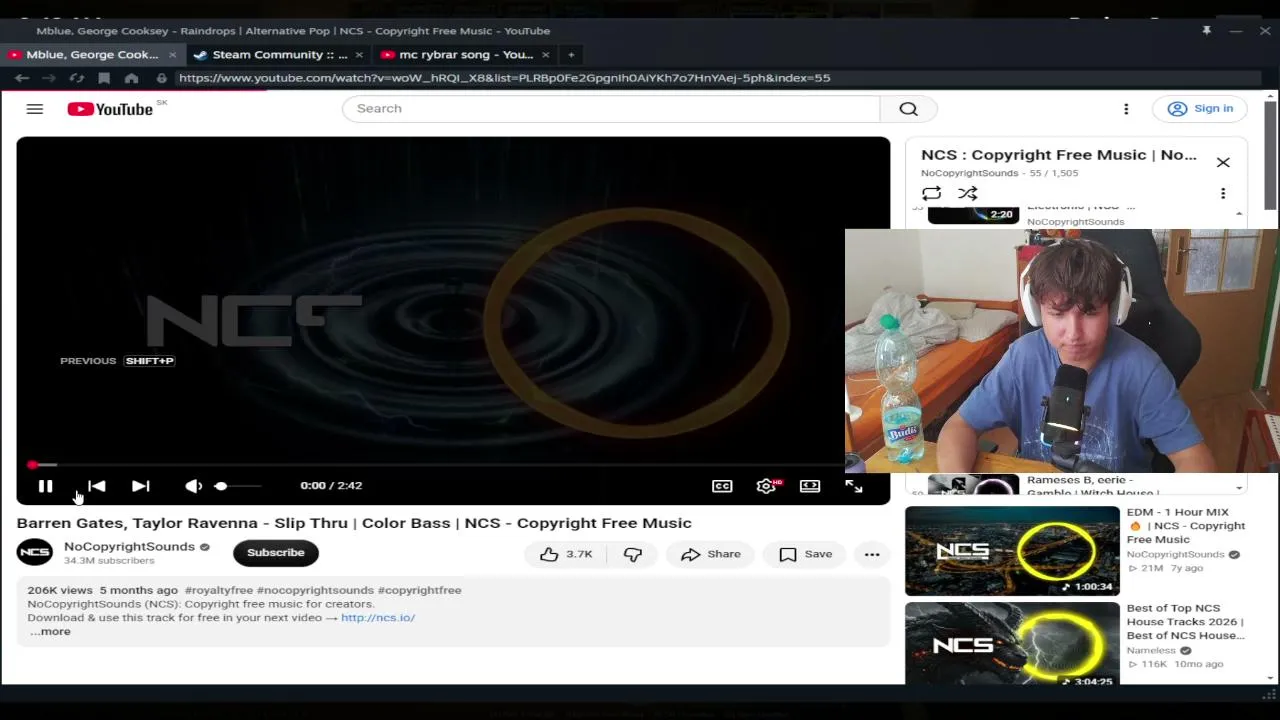Toggle shuffle for the playlist

tap(967, 193)
